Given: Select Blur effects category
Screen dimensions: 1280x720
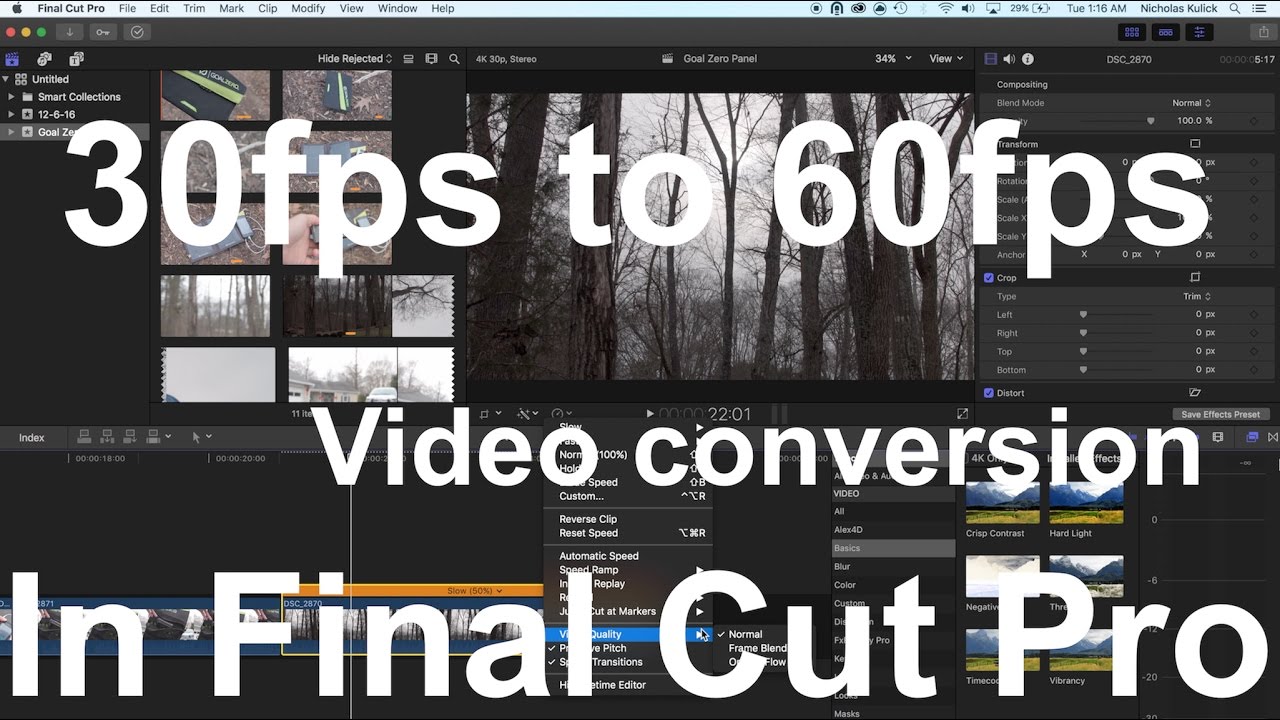Looking at the screenshot, I should [893, 566].
